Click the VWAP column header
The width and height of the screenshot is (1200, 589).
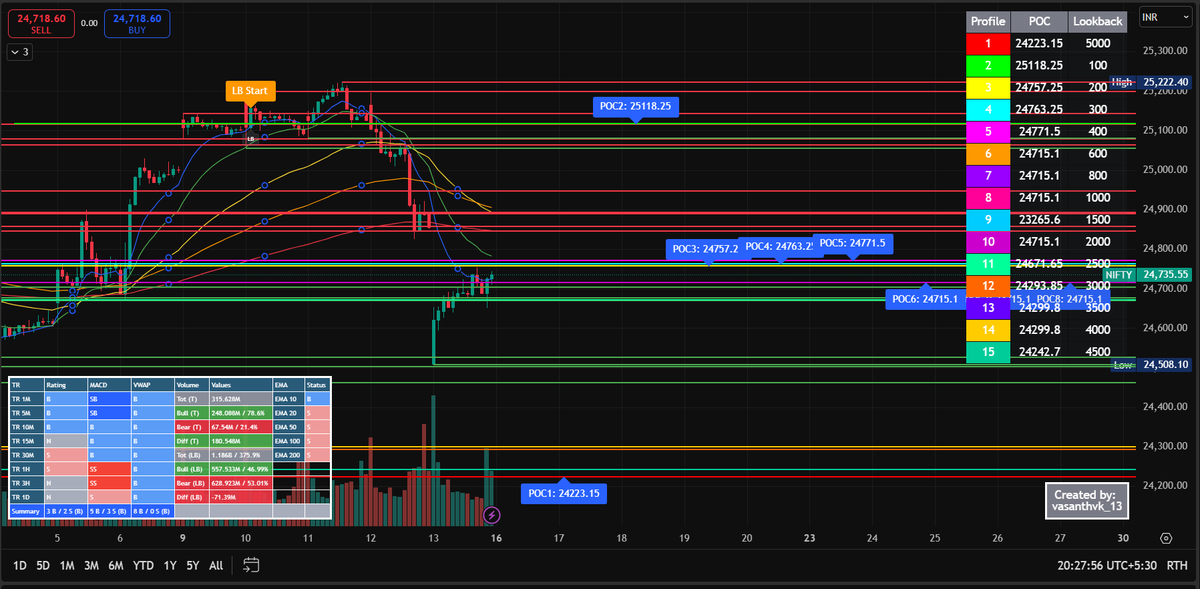click(x=152, y=384)
